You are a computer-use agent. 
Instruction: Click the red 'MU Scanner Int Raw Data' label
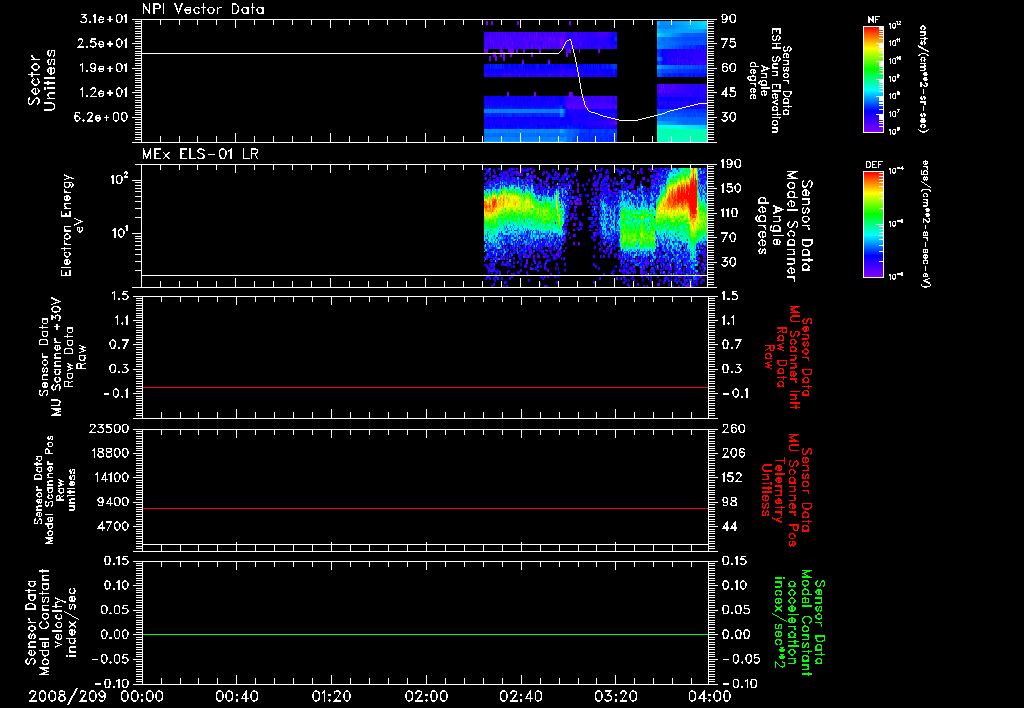point(788,357)
